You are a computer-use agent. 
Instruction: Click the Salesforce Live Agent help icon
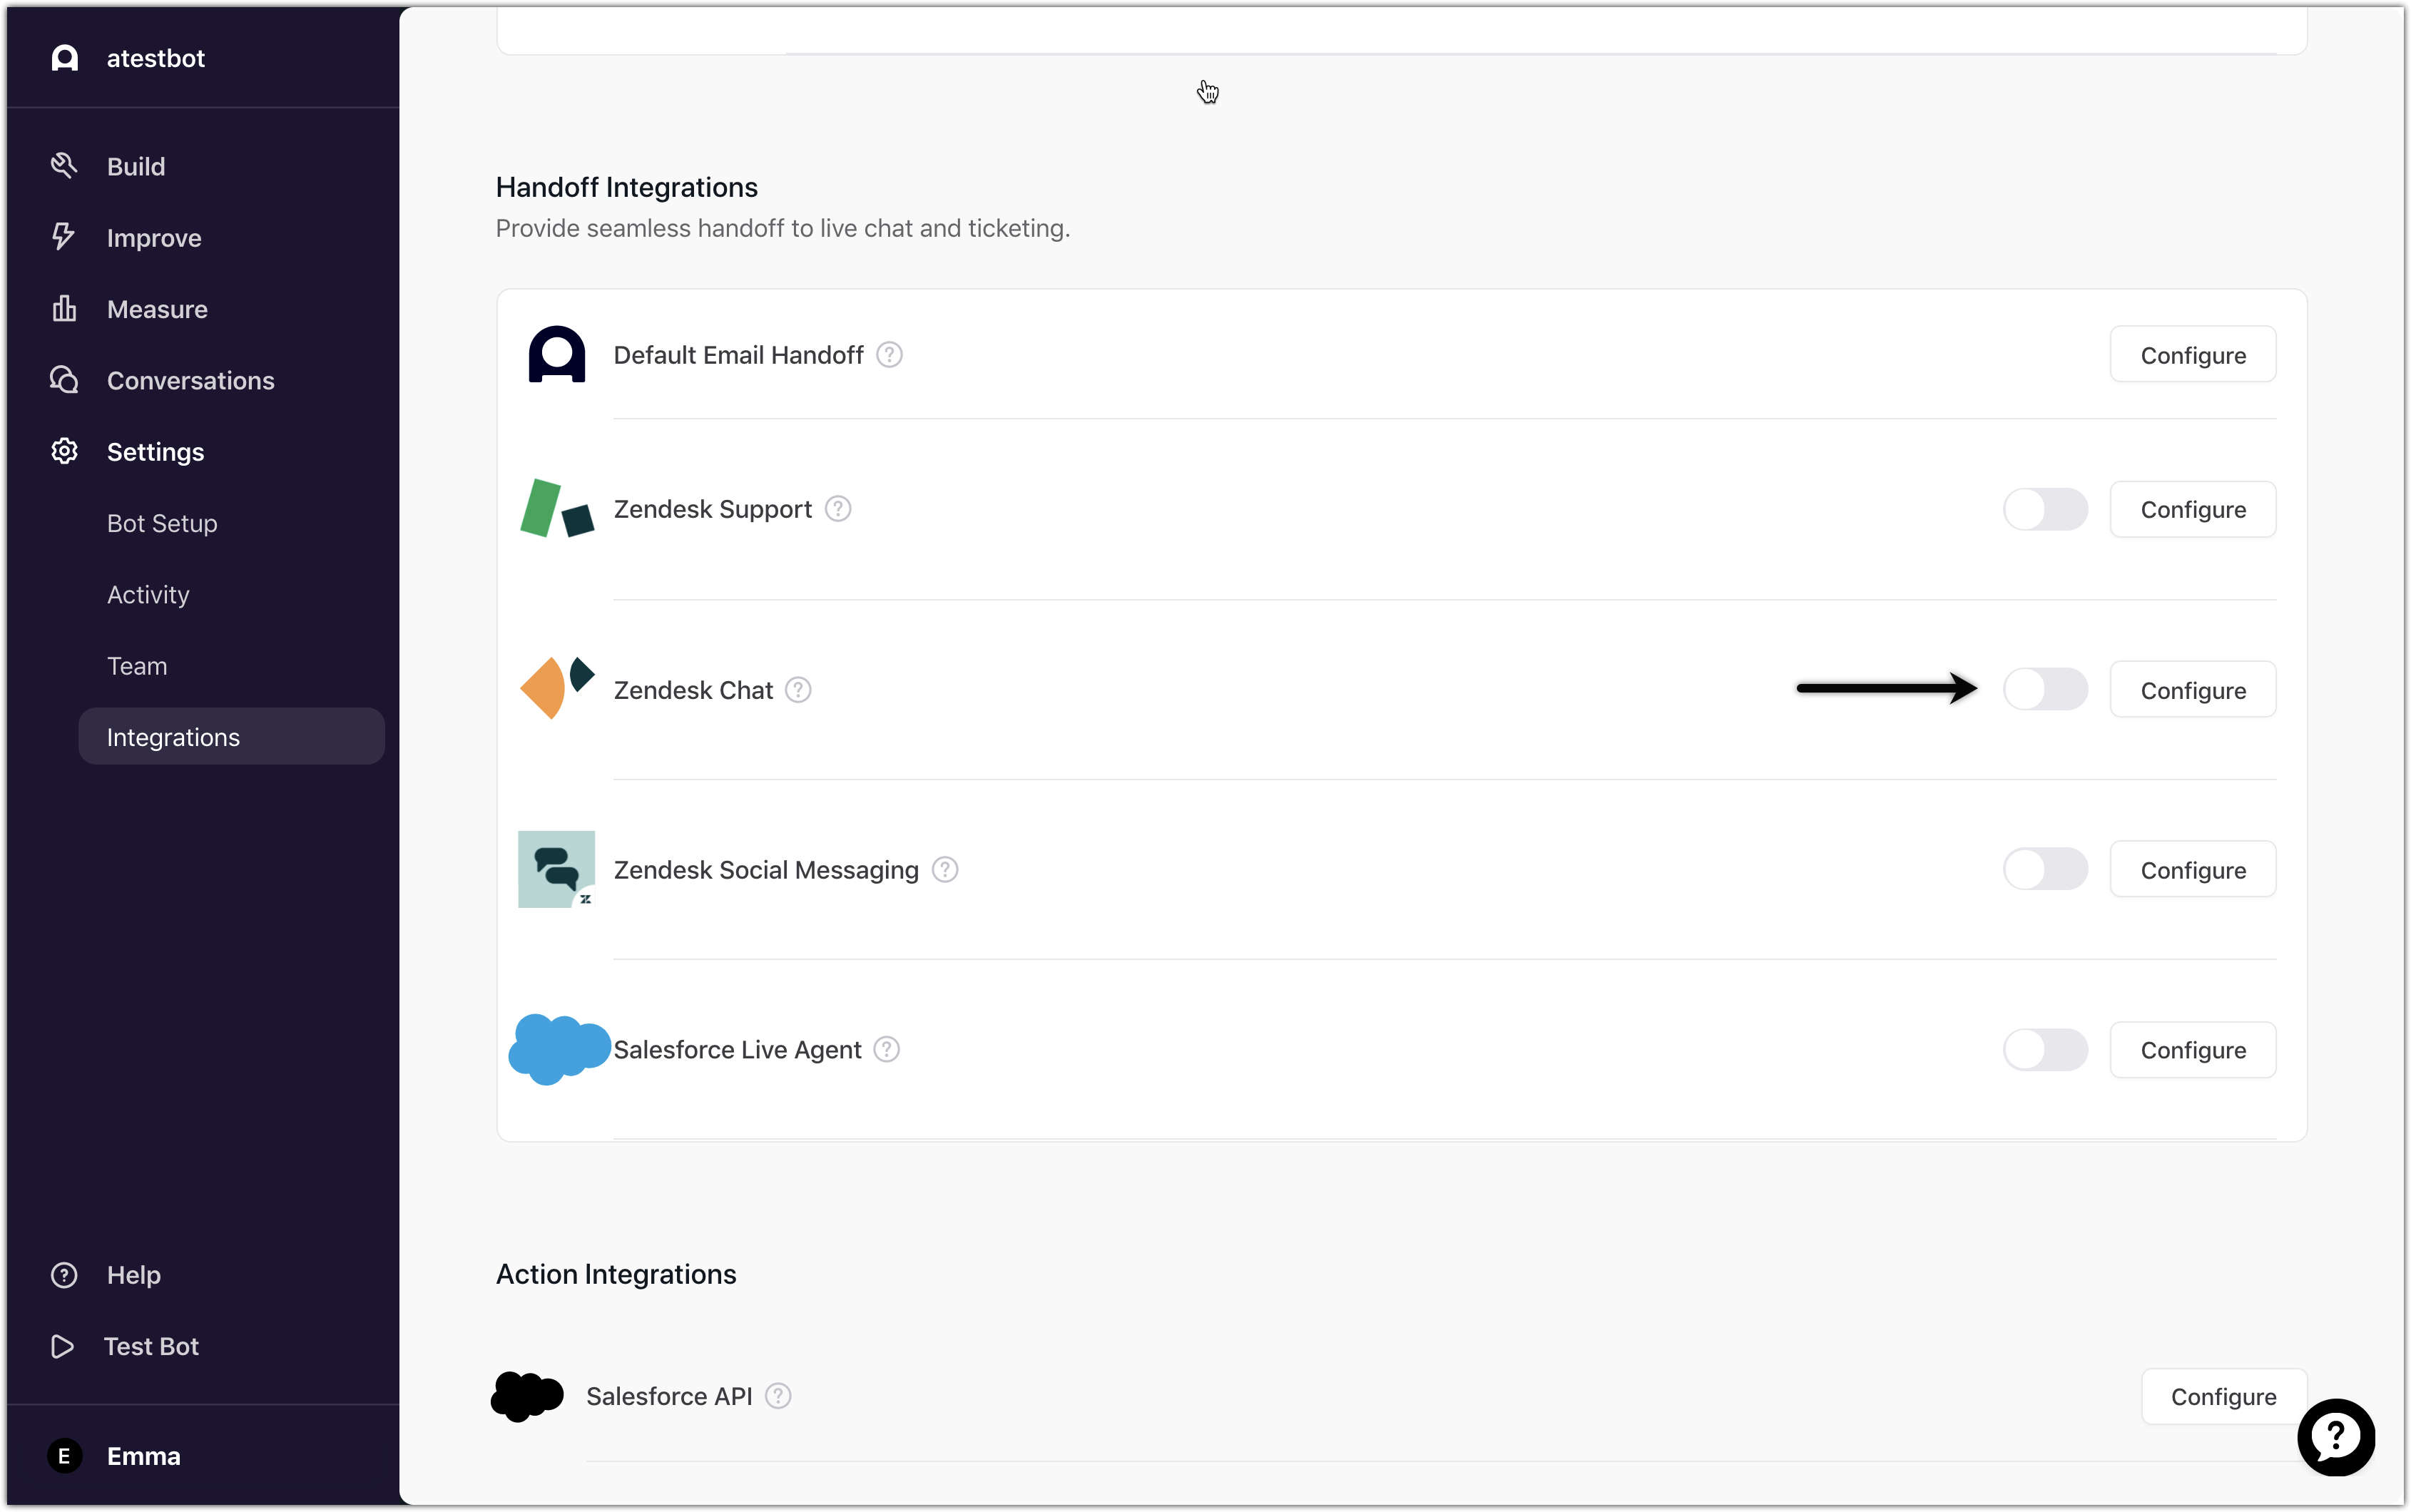tap(886, 1049)
